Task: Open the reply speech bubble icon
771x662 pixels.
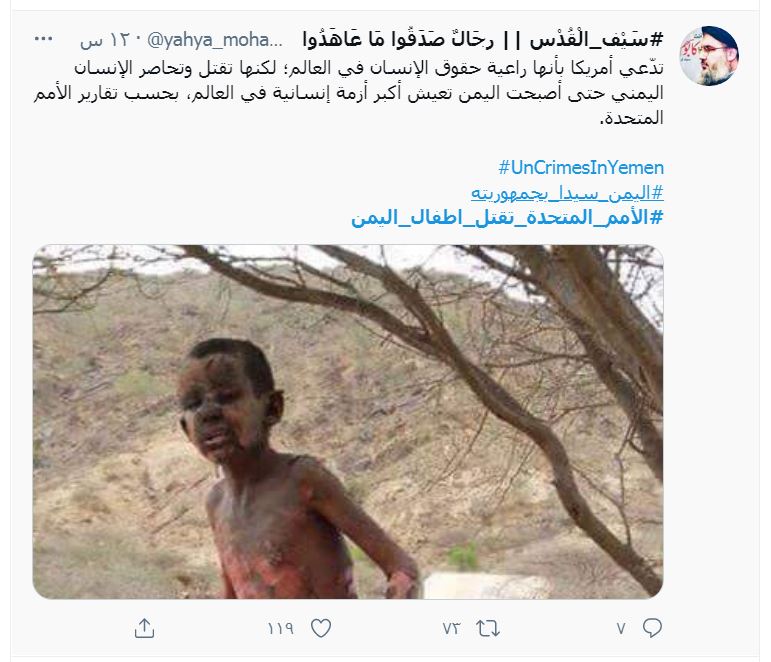Action: 652,628
